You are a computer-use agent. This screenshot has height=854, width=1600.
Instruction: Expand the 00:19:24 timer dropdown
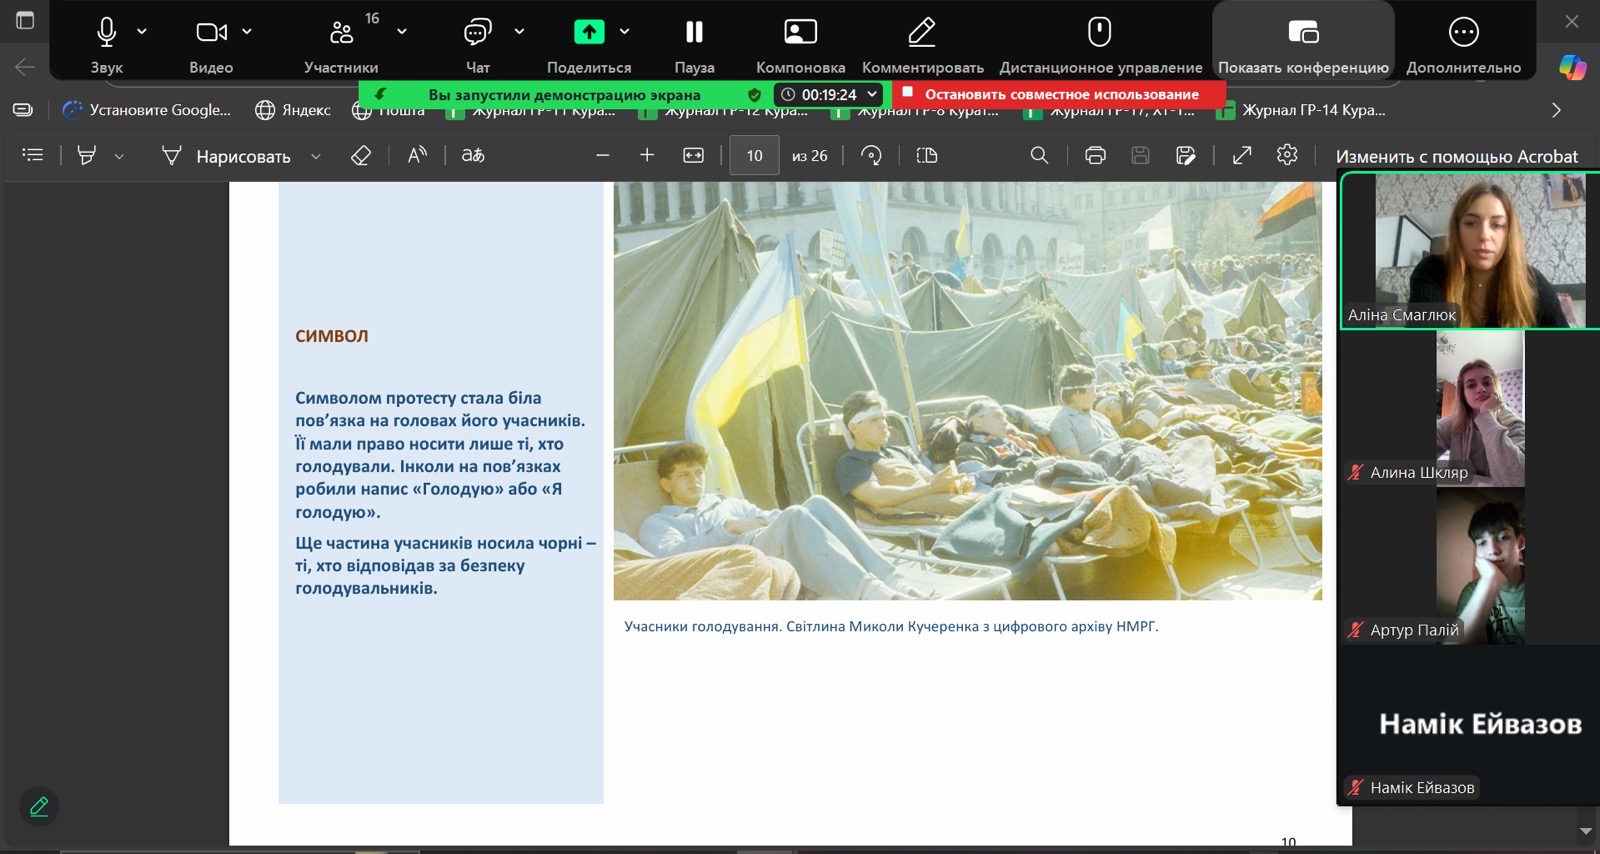click(872, 94)
